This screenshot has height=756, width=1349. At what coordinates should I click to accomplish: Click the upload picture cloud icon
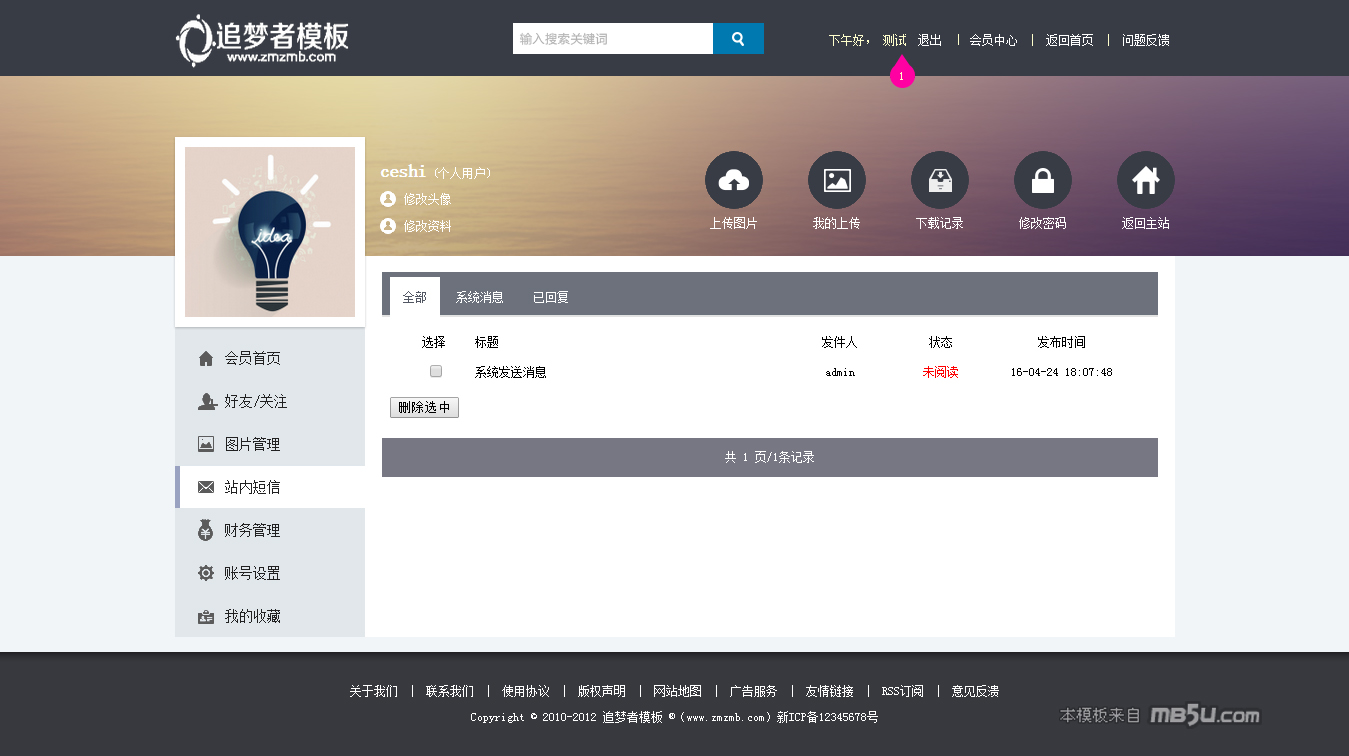coord(733,181)
